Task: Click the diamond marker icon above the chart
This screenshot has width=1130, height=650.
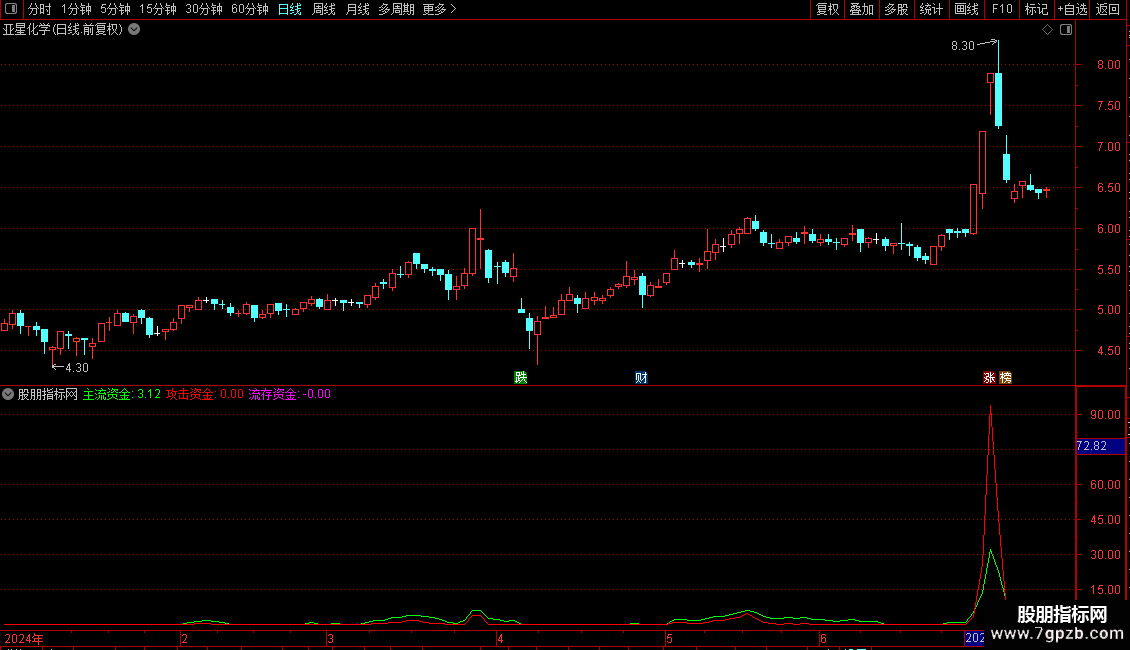Action: click(x=1047, y=30)
